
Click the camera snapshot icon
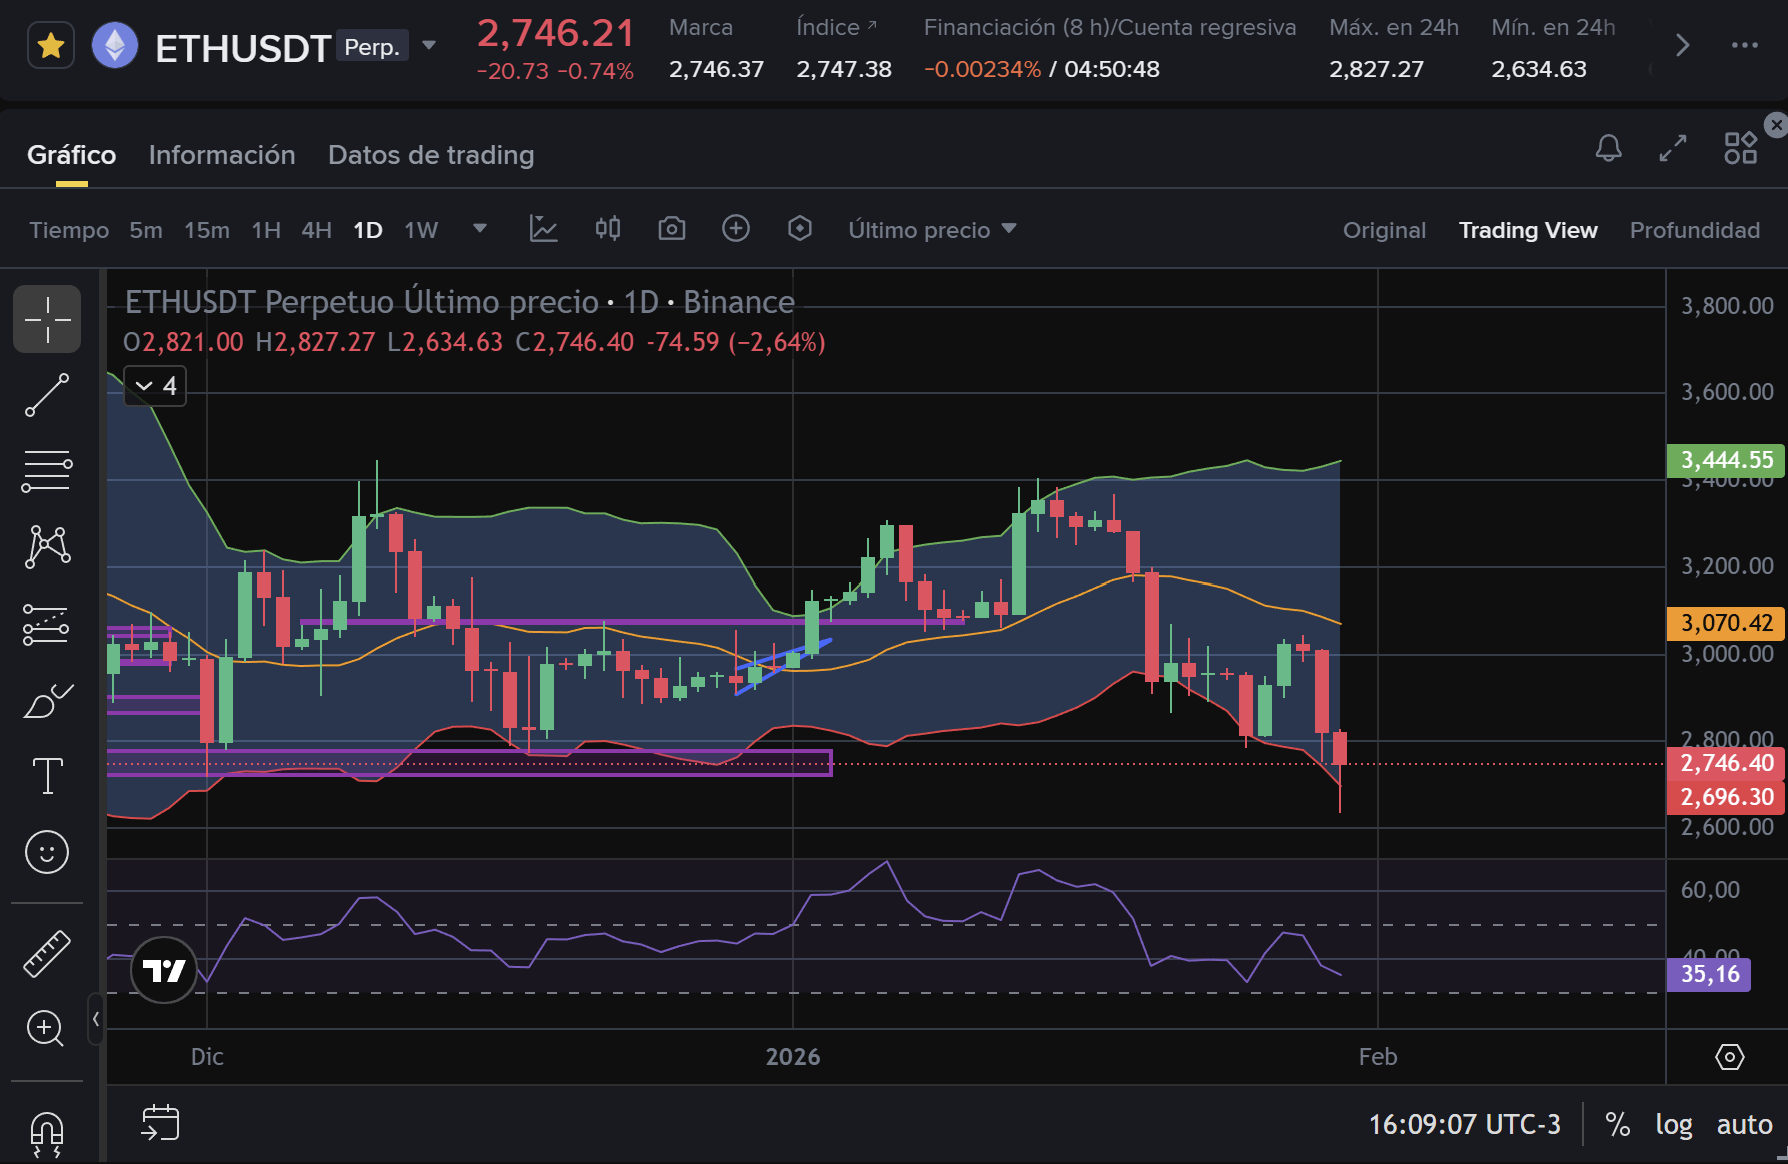(671, 229)
